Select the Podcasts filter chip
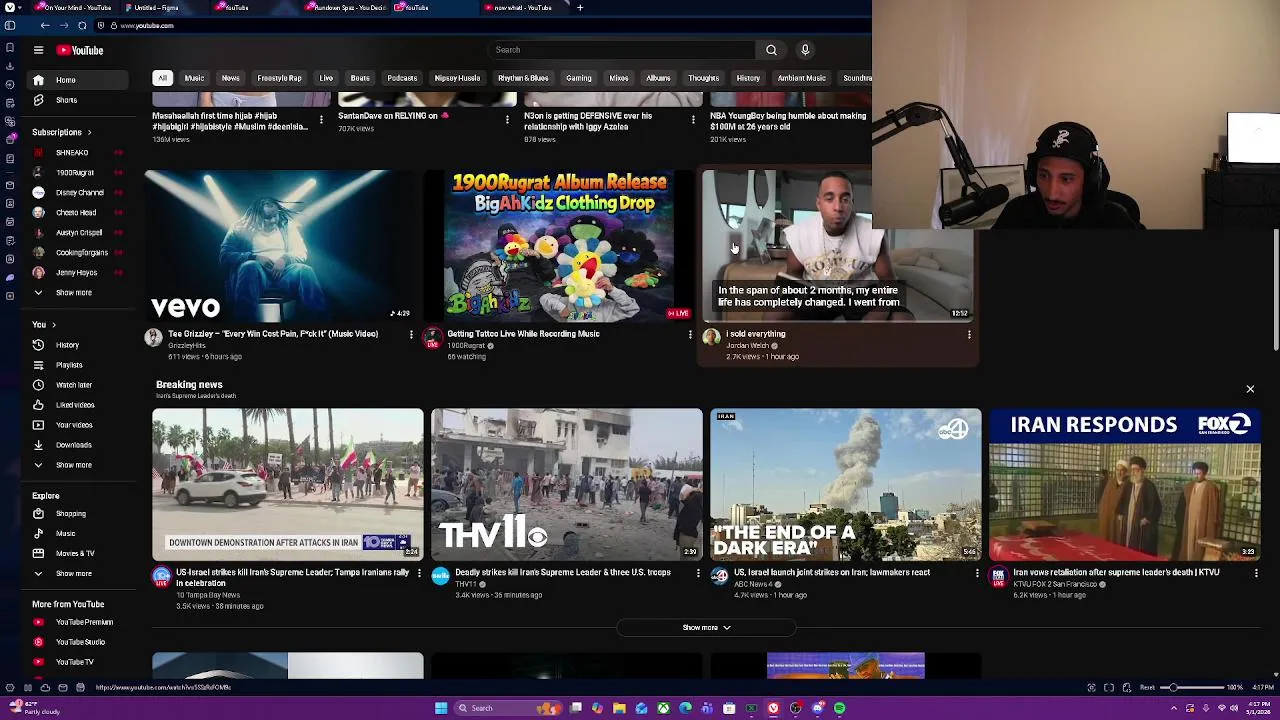The width and height of the screenshot is (1280, 720). coord(402,78)
